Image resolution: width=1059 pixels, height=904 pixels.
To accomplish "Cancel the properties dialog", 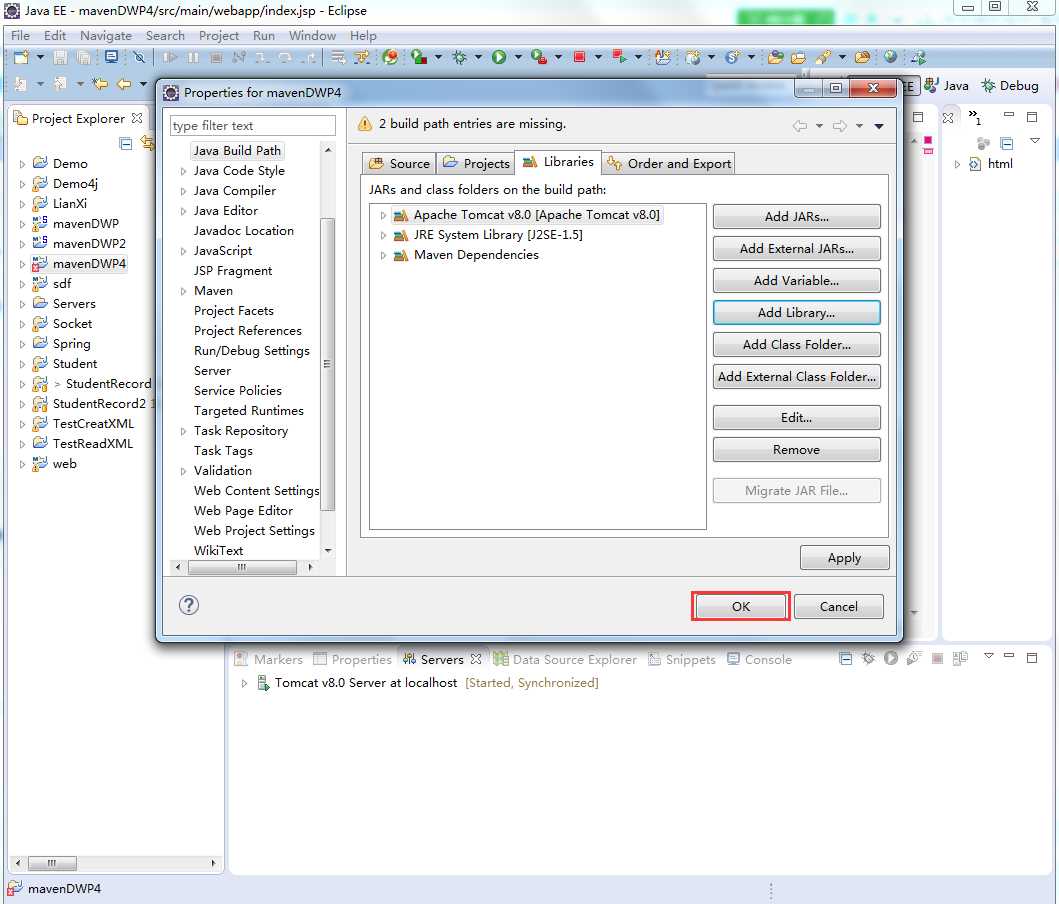I will [x=838, y=606].
